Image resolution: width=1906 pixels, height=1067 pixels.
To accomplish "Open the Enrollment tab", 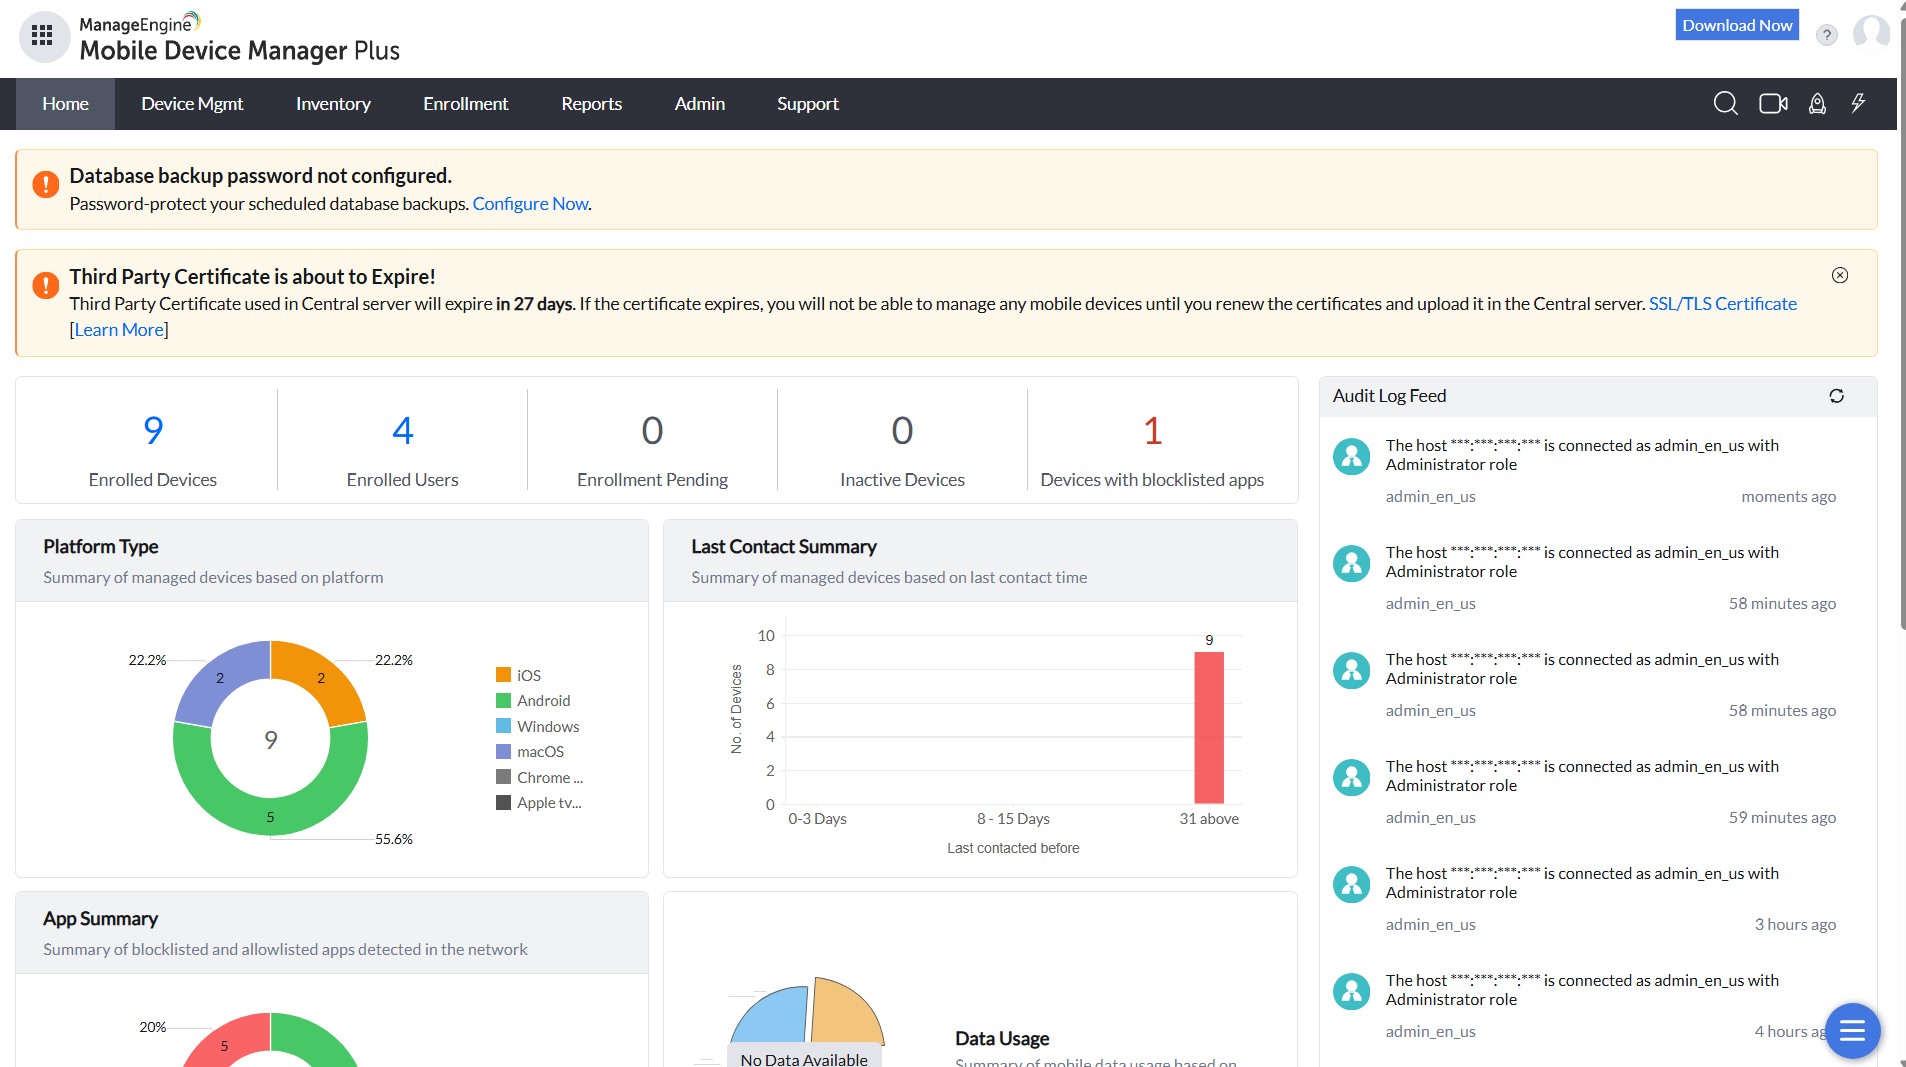I will 465,104.
